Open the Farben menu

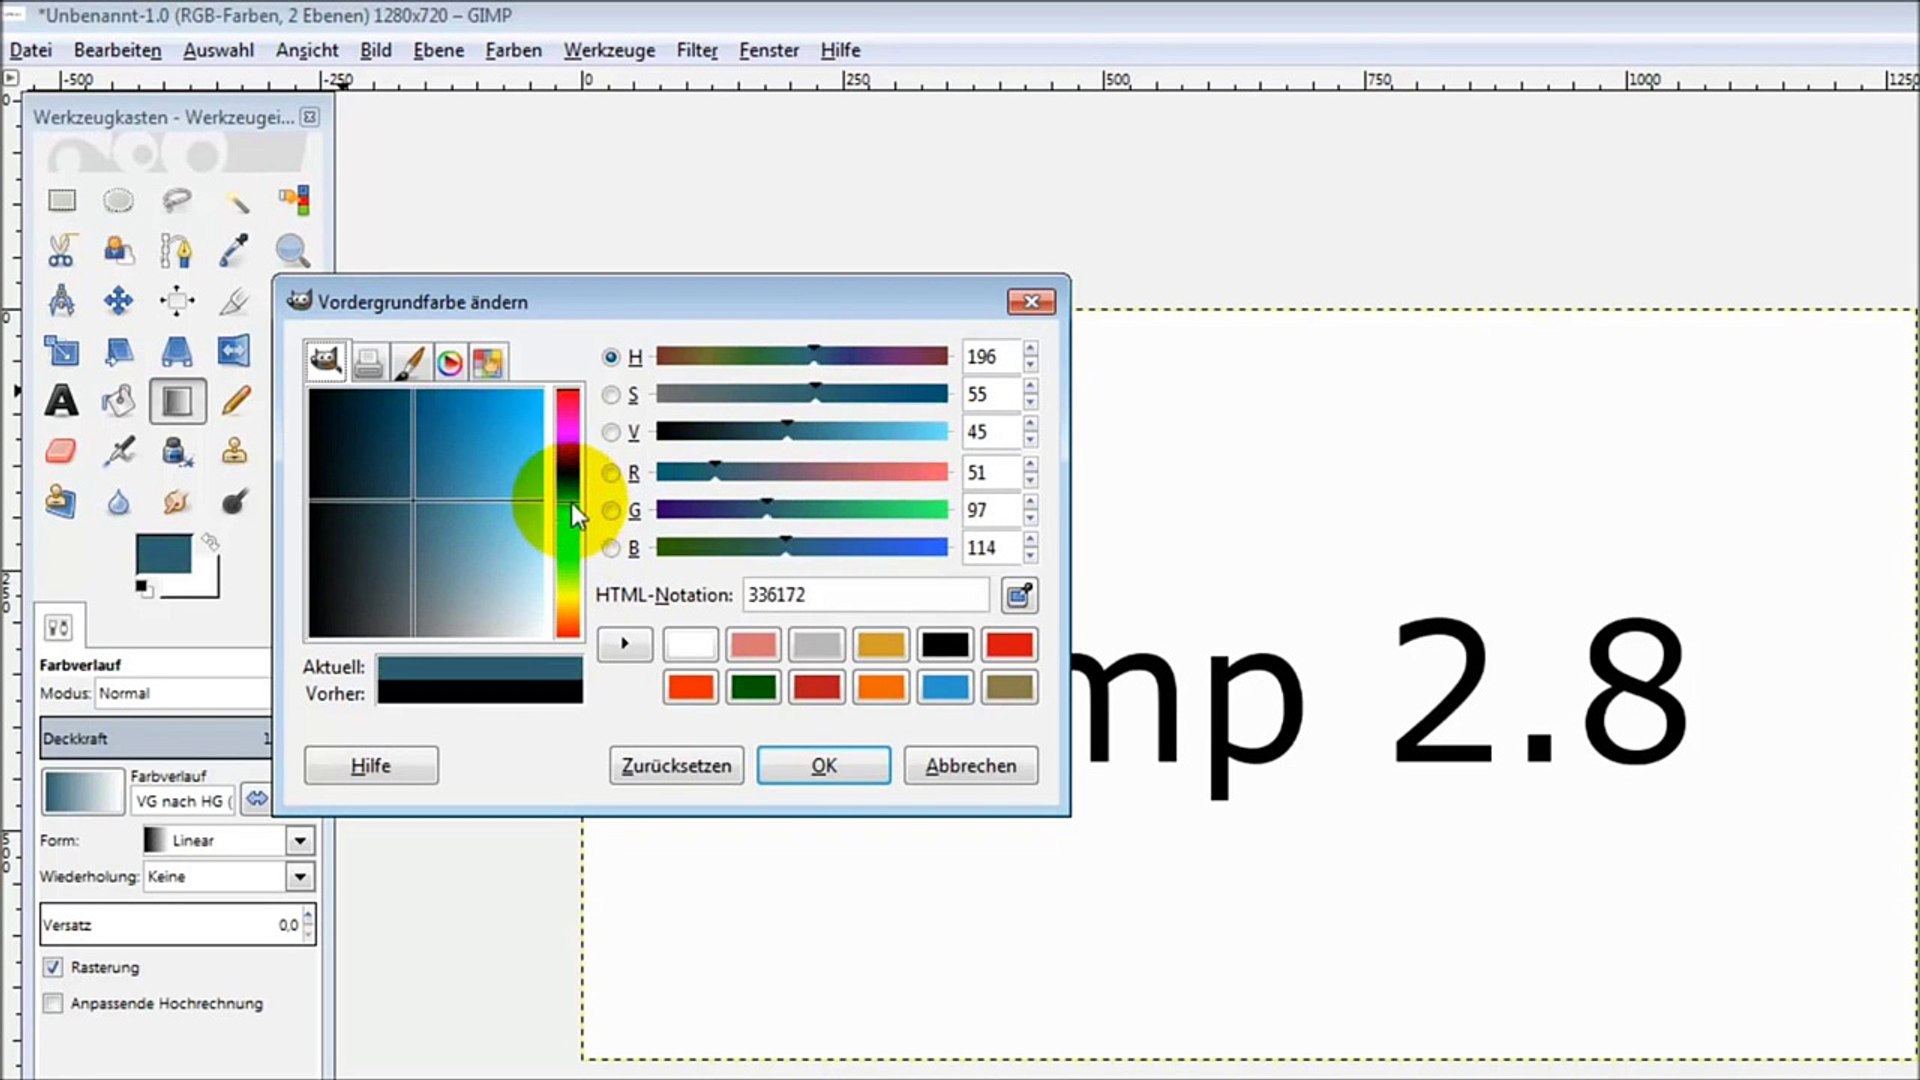(514, 50)
